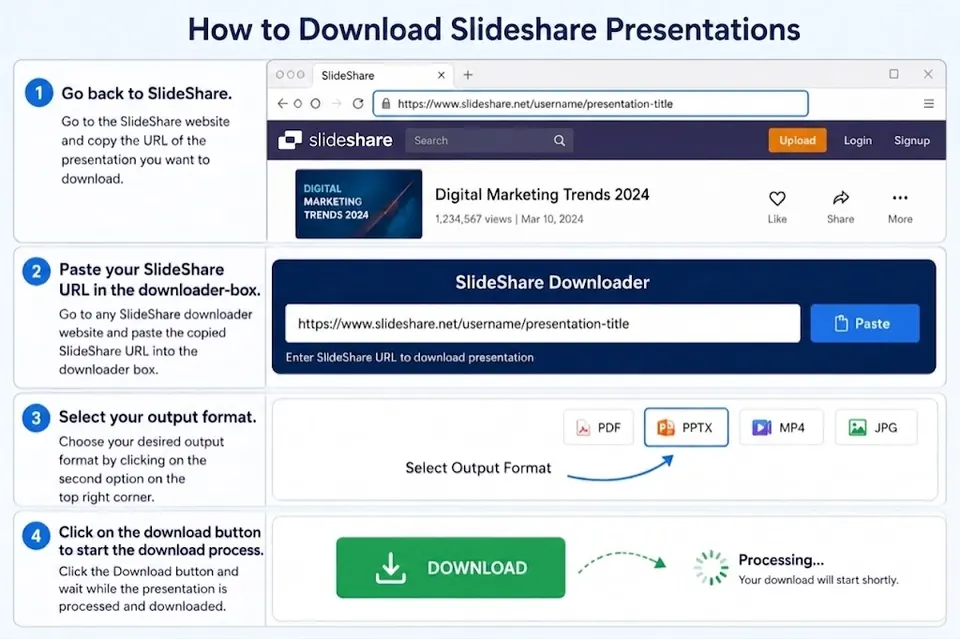Click the 'Select Output Format' label
This screenshot has width=960, height=639.
coord(478,468)
